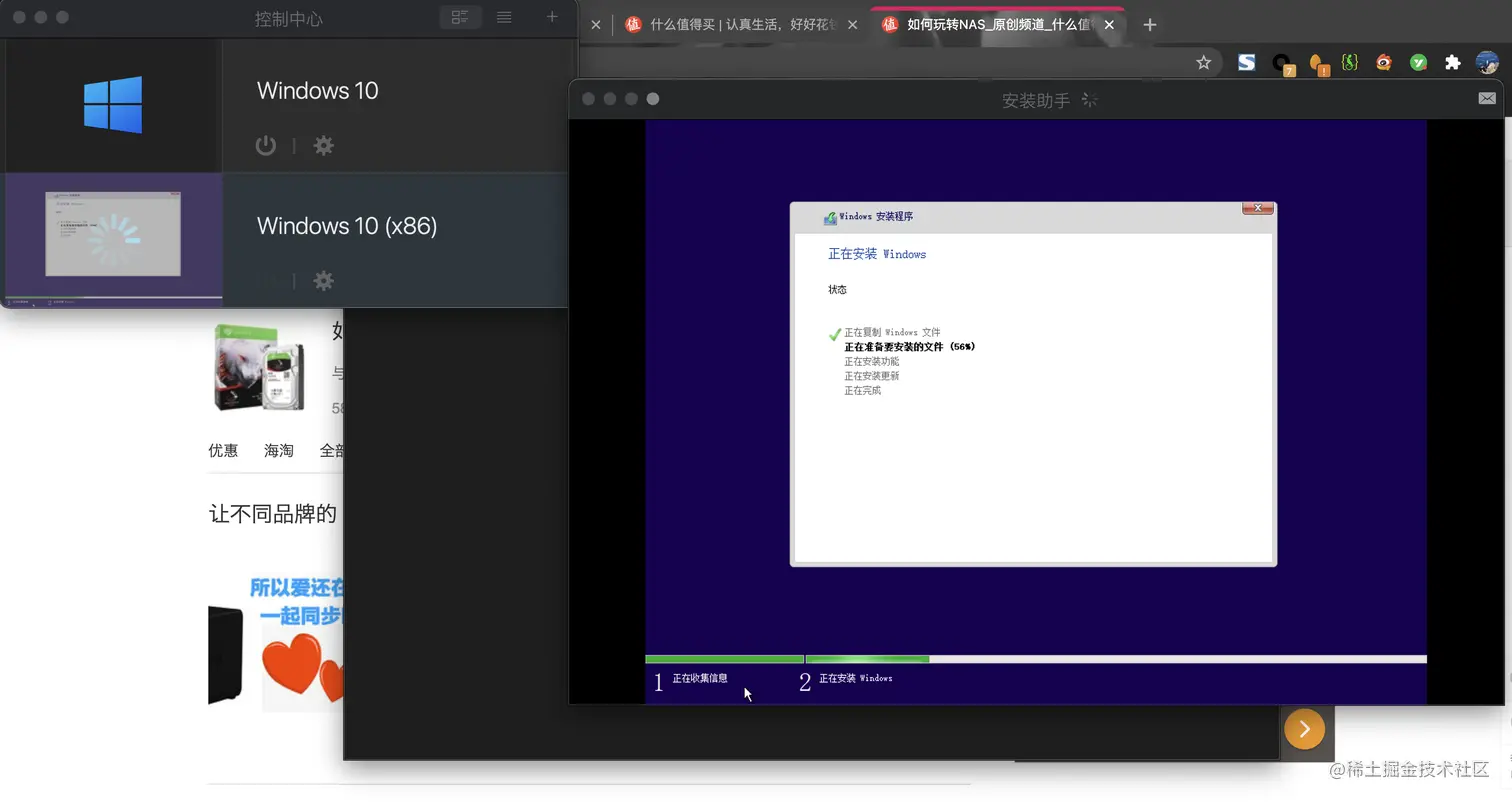Click the "正在收集信息" phase label
1512x802 pixels.
[x=699, y=679]
